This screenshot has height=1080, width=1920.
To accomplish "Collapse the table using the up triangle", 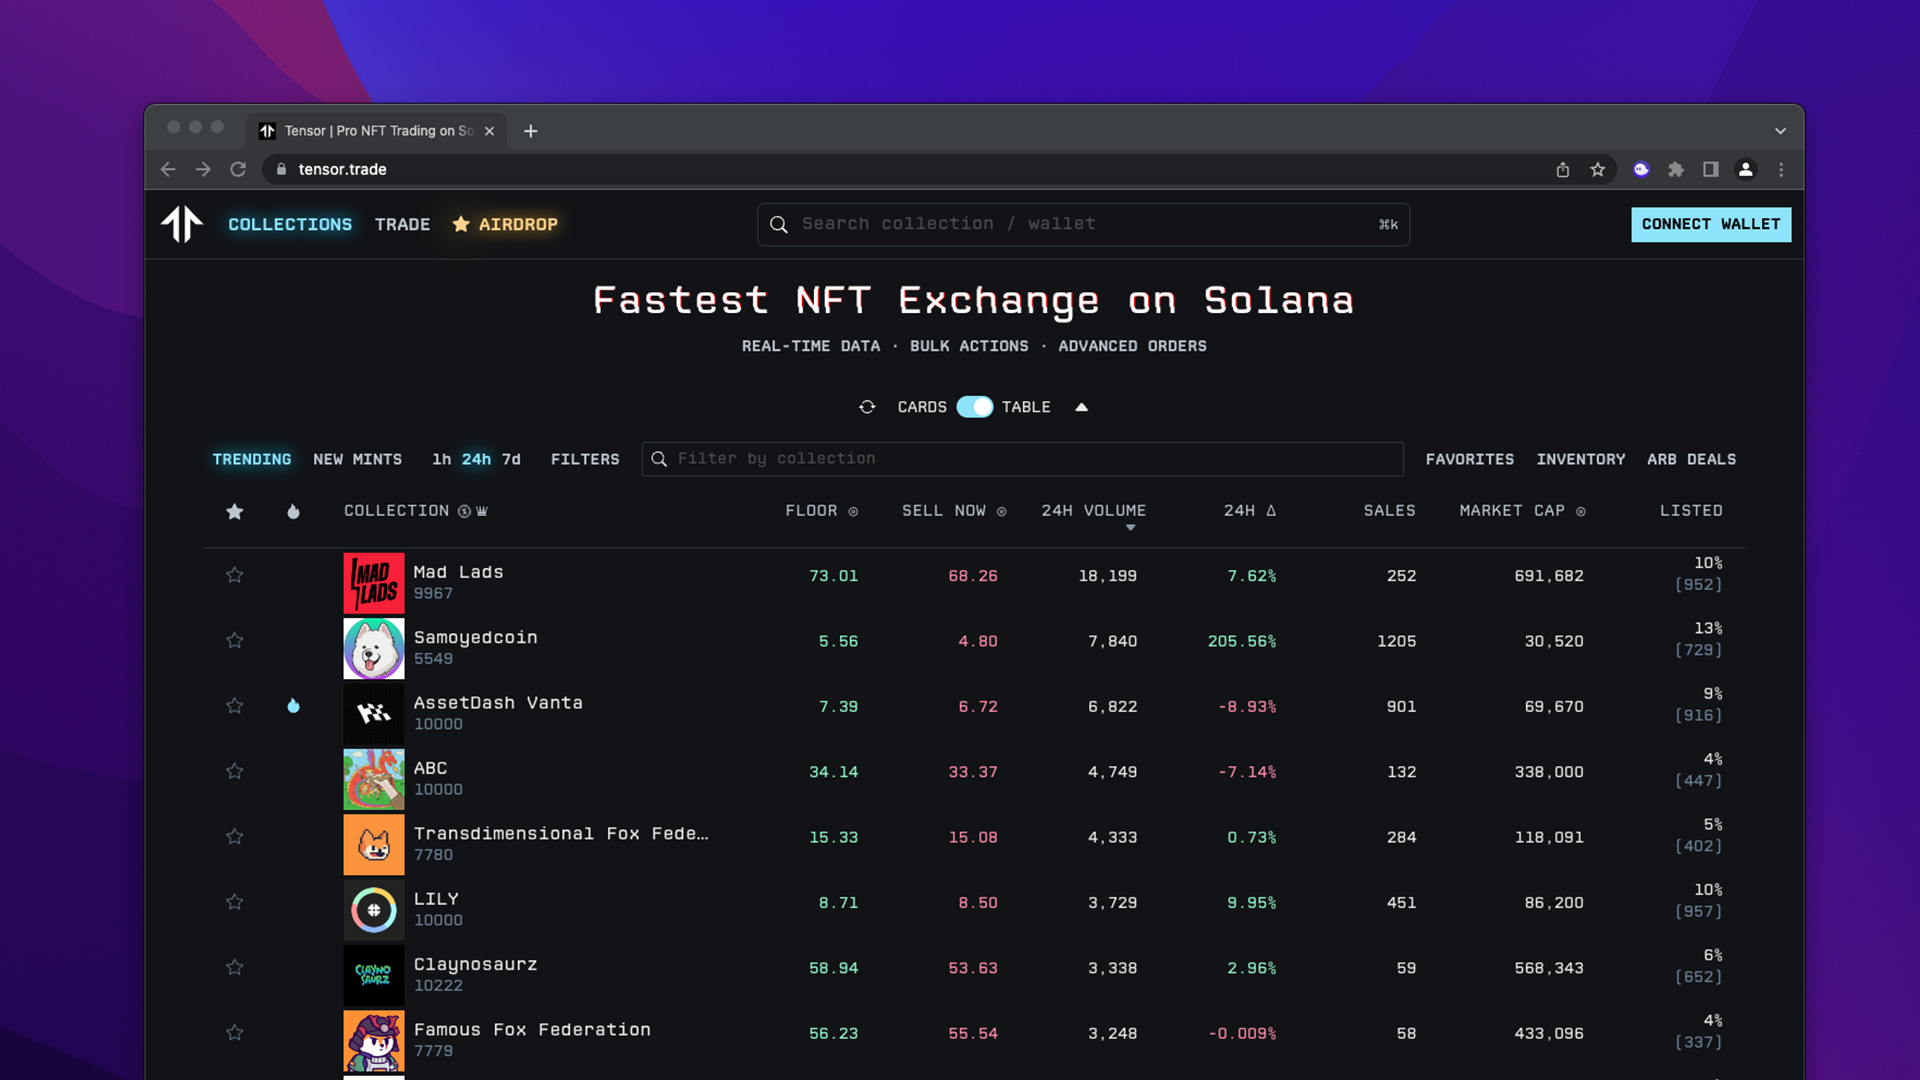I will tap(1082, 407).
